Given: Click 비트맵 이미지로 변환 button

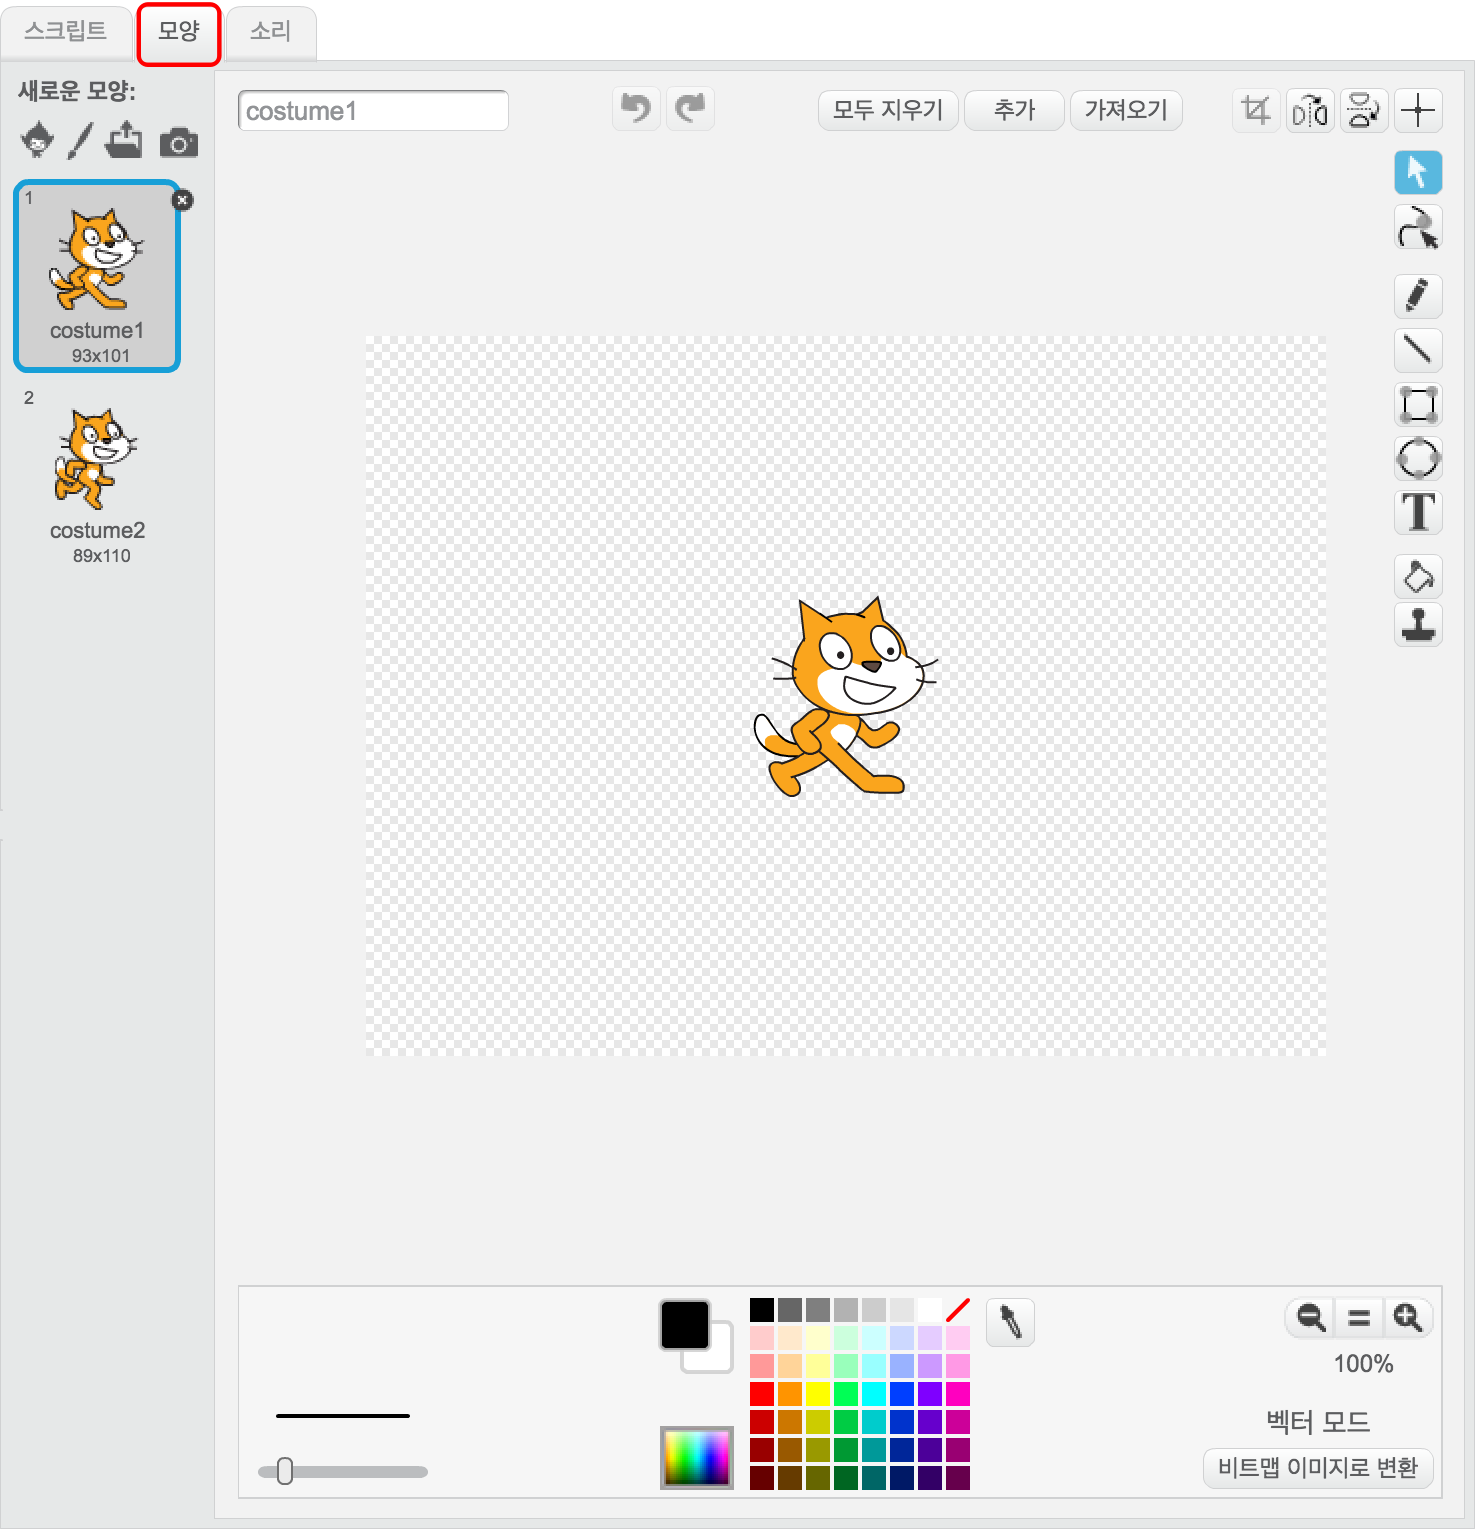Looking at the screenshot, I should click(1318, 1467).
